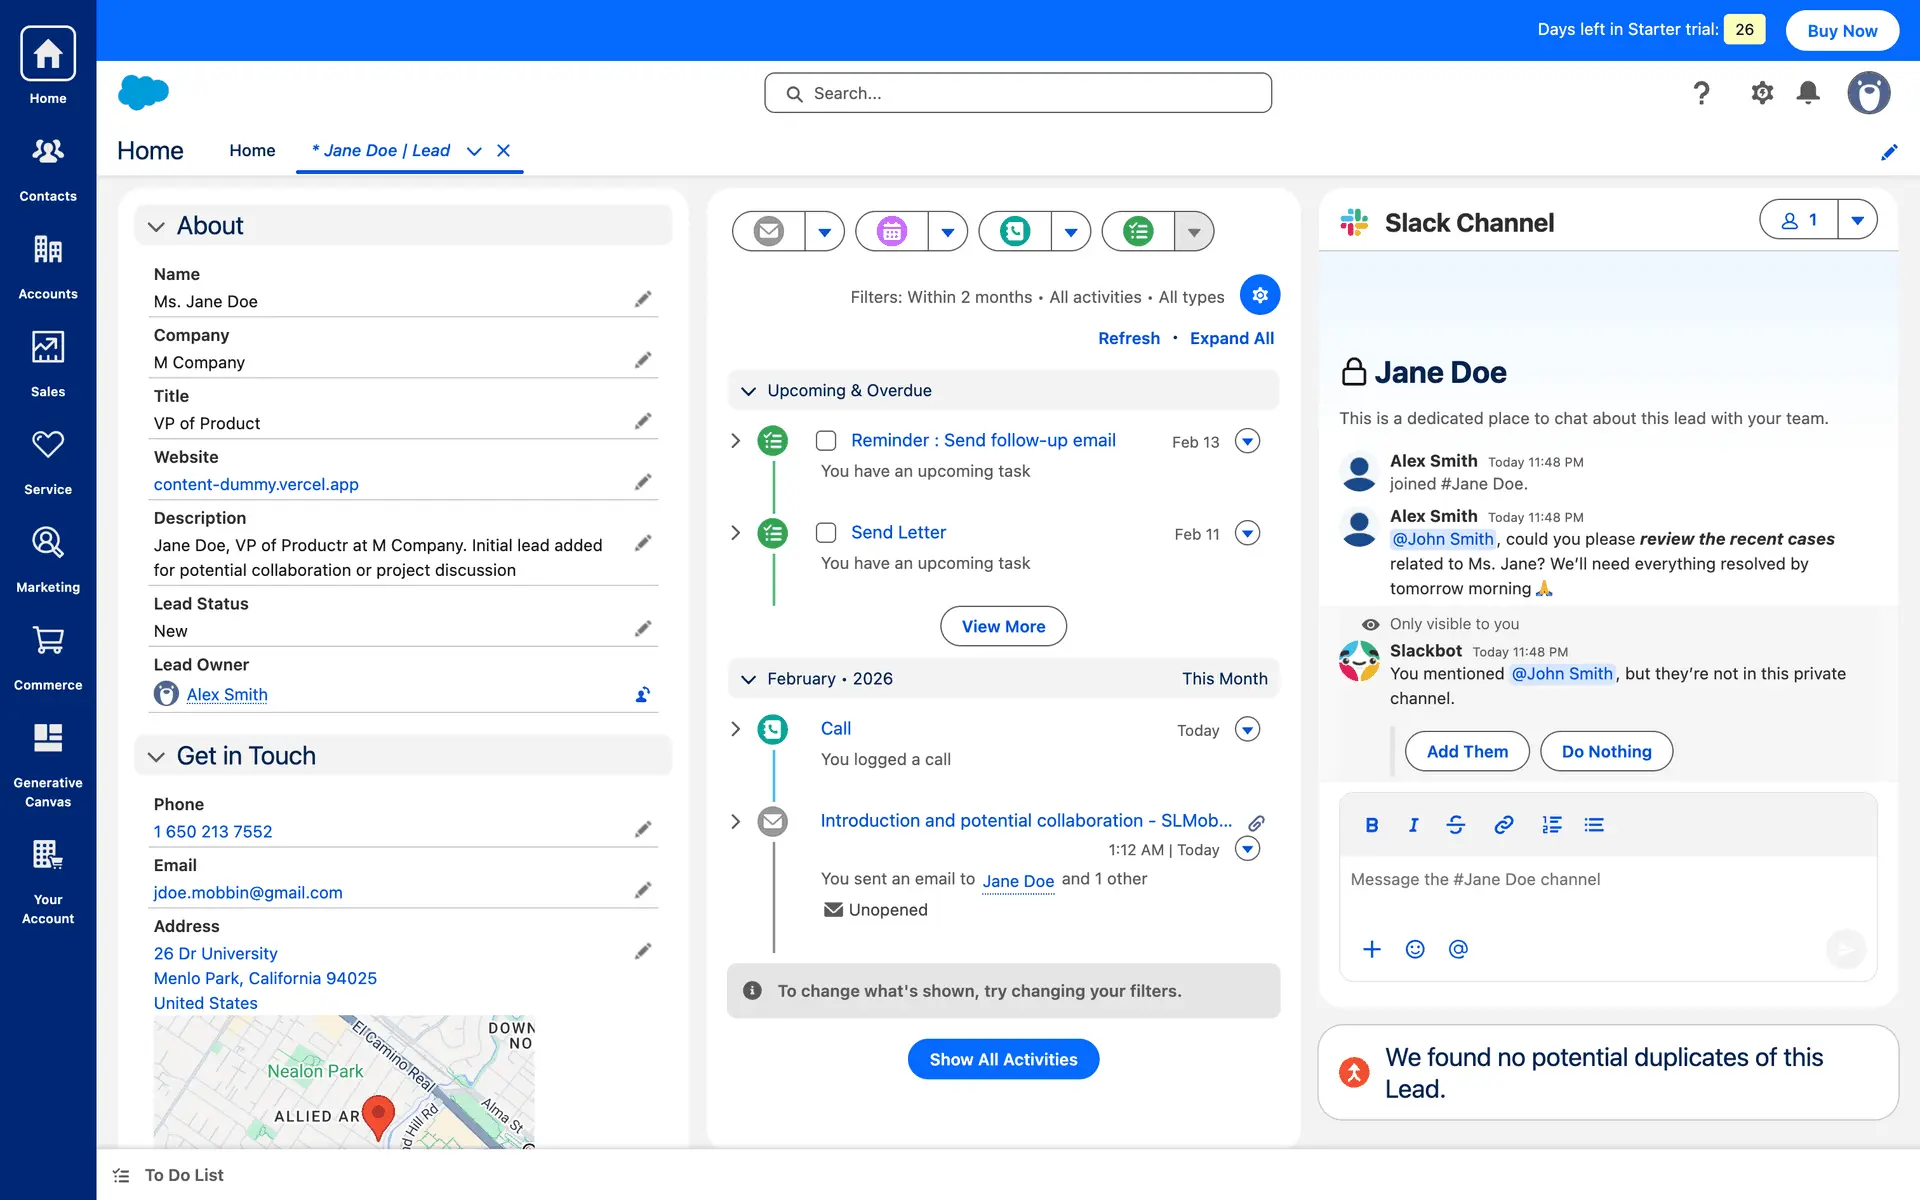This screenshot has height=1200, width=1920.
Task: Check the Send follow-up email reminder task
Action: [826, 441]
